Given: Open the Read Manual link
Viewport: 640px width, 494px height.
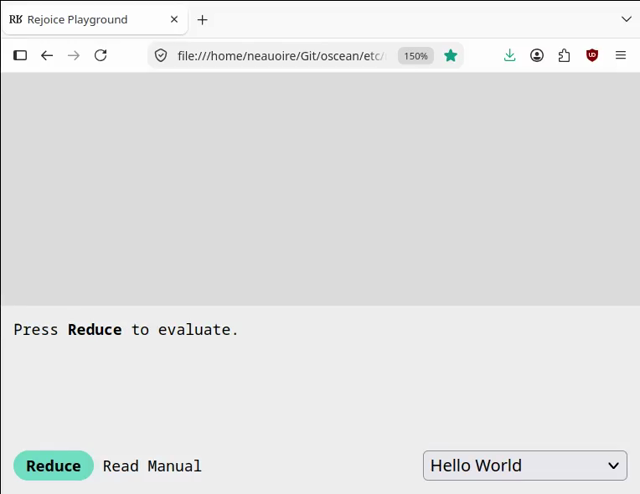Looking at the screenshot, I should [152, 466].
